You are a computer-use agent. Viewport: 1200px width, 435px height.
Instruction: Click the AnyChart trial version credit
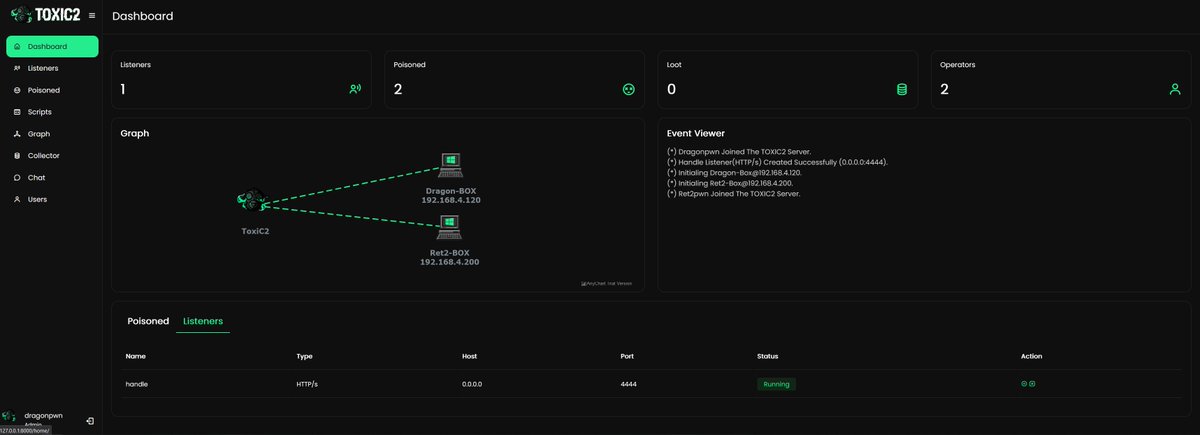coord(606,283)
